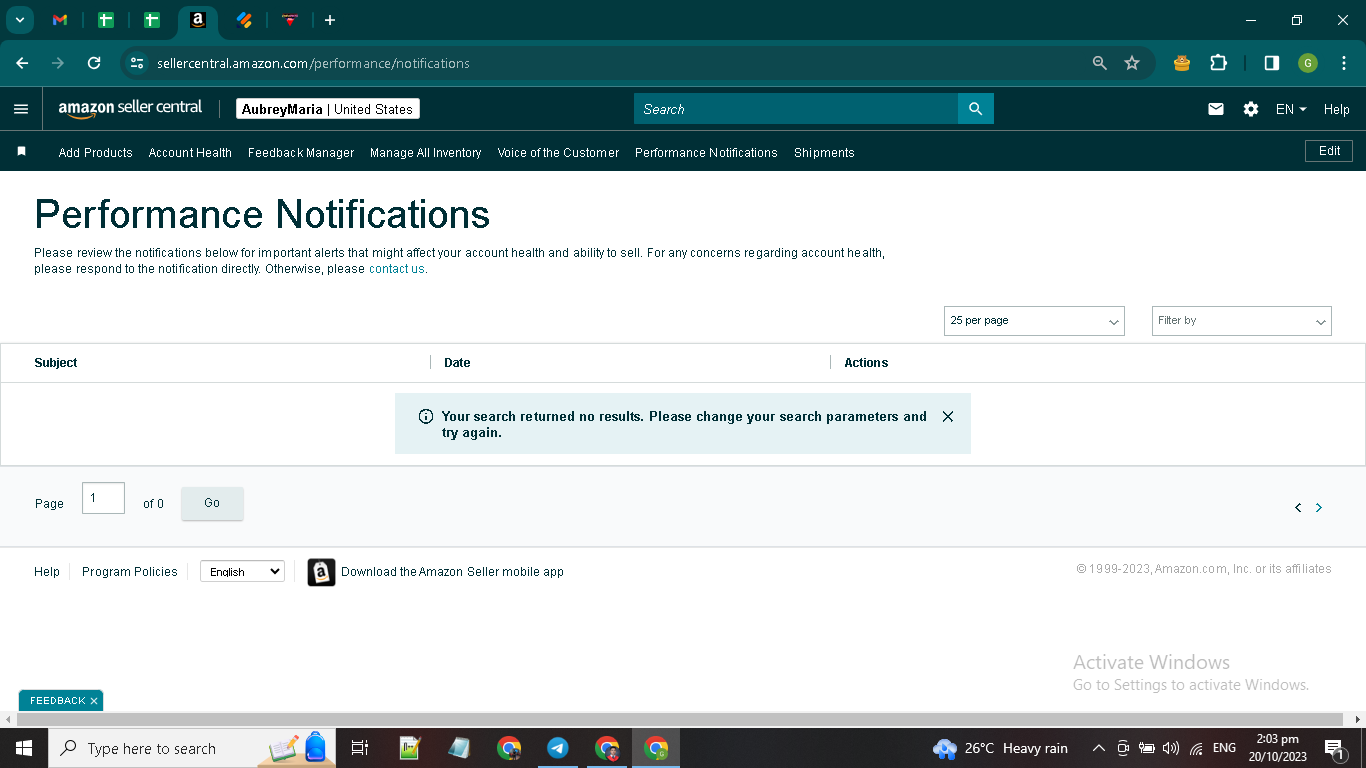Screen dimensions: 1366x768
Task: Open the volume control in tray
Action: pos(1171,748)
